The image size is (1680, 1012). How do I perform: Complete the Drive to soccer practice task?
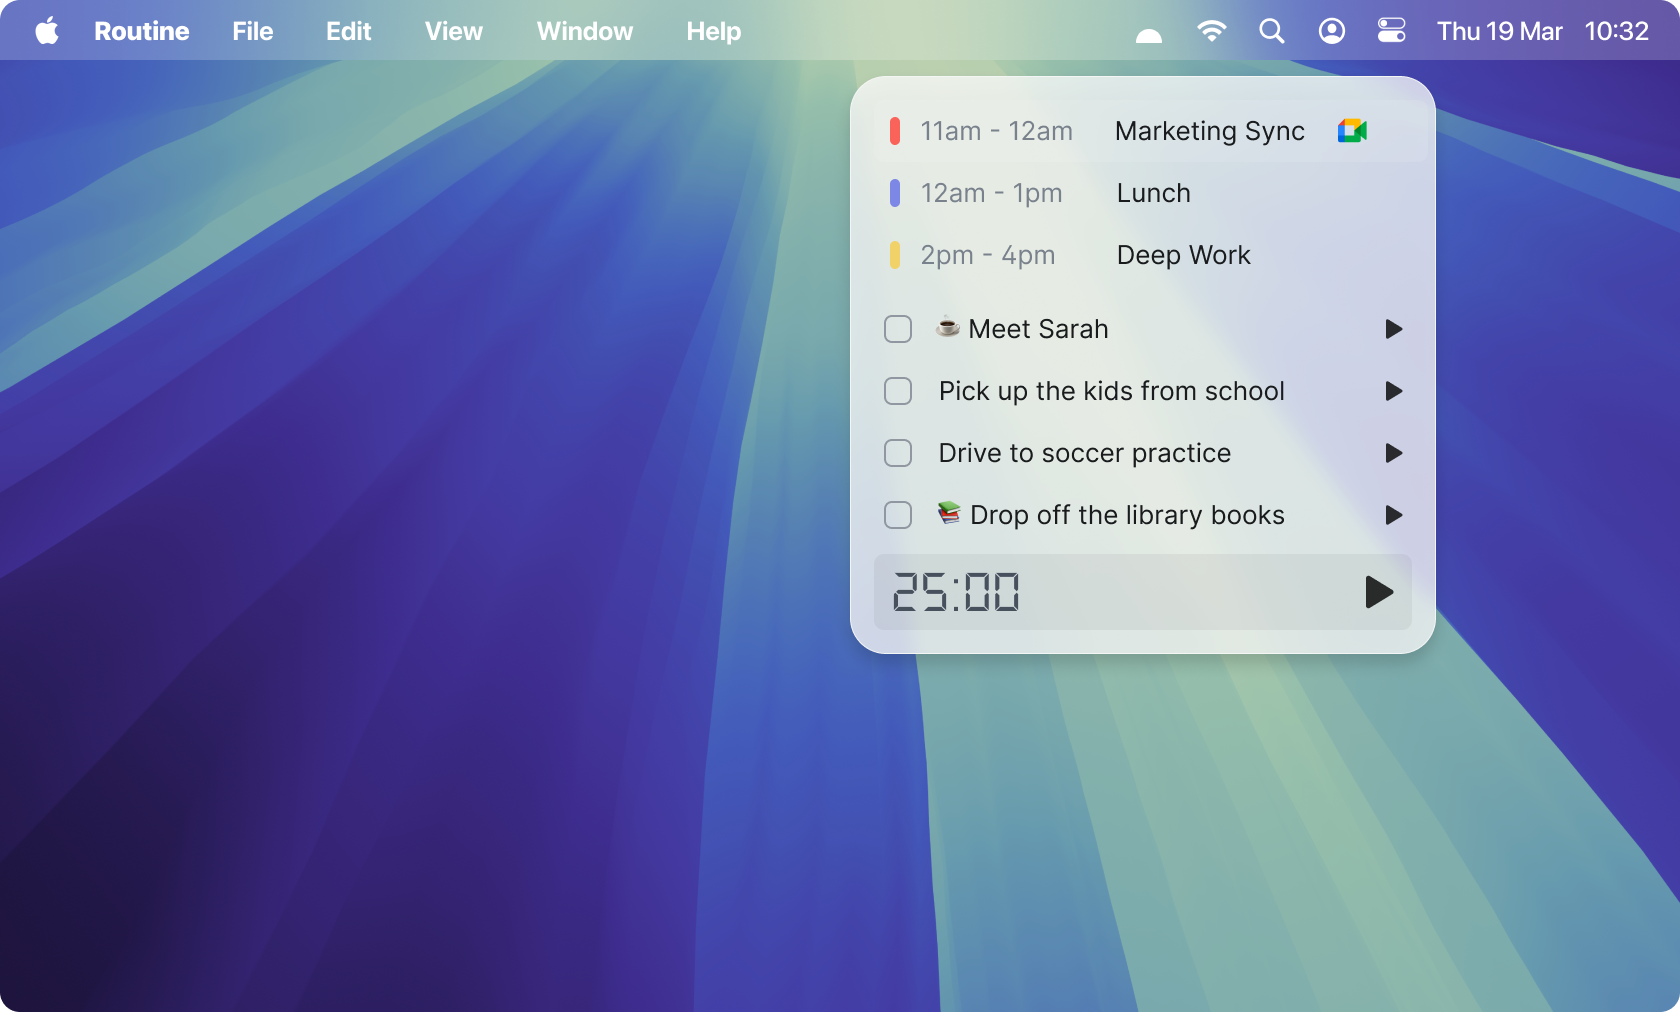click(x=897, y=453)
